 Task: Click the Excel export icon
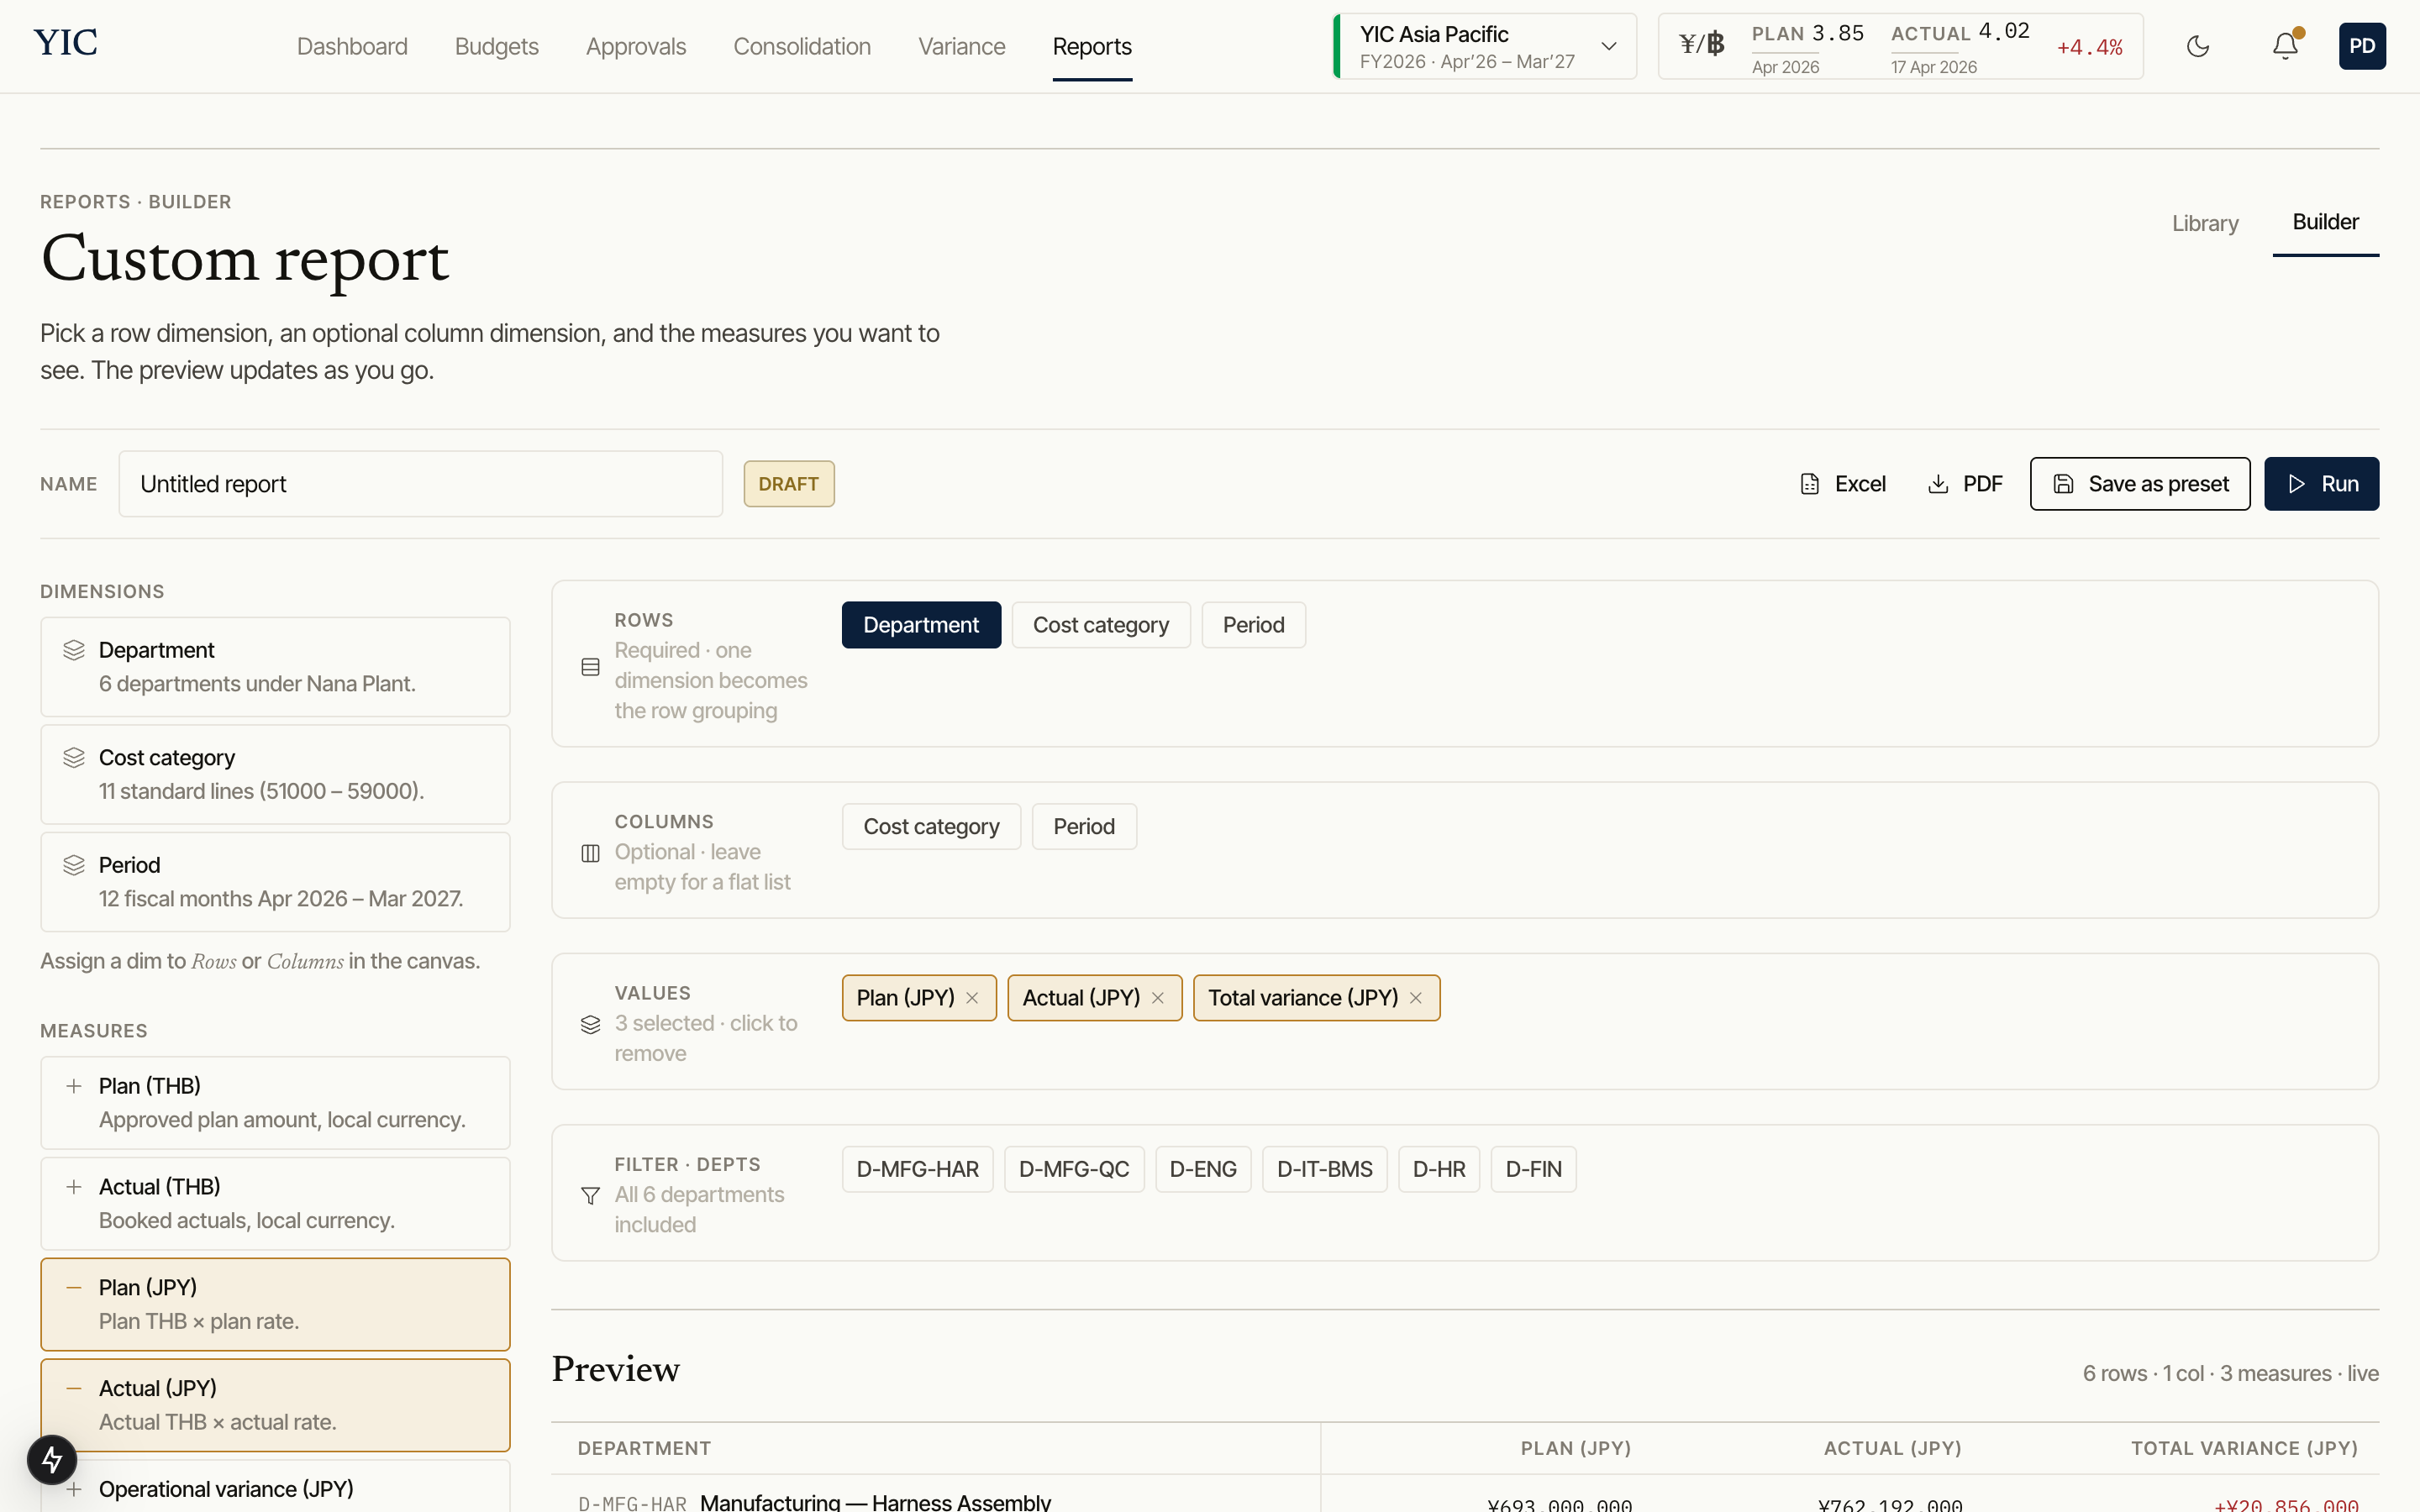click(1810, 483)
